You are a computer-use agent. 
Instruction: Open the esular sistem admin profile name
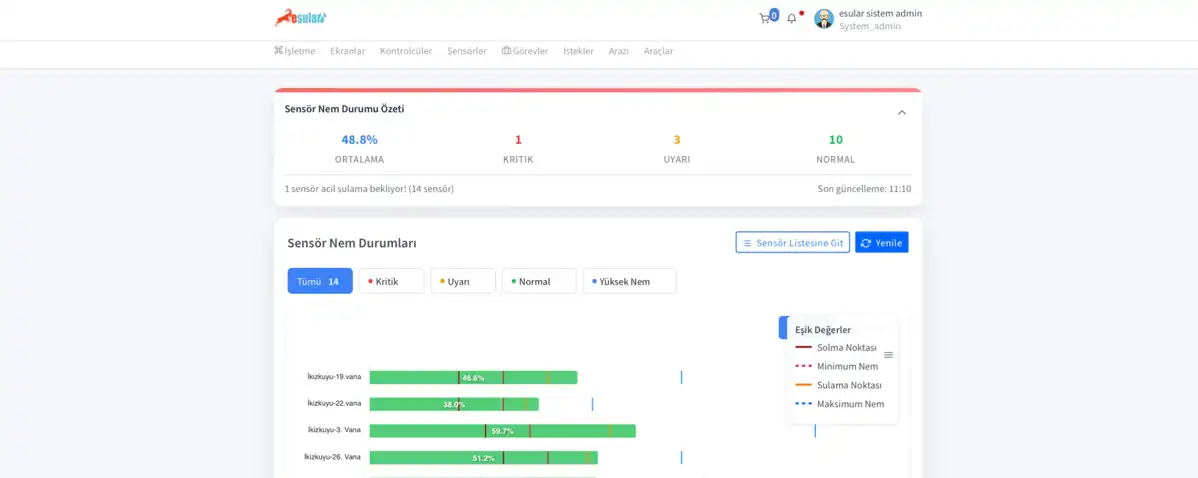pos(880,13)
